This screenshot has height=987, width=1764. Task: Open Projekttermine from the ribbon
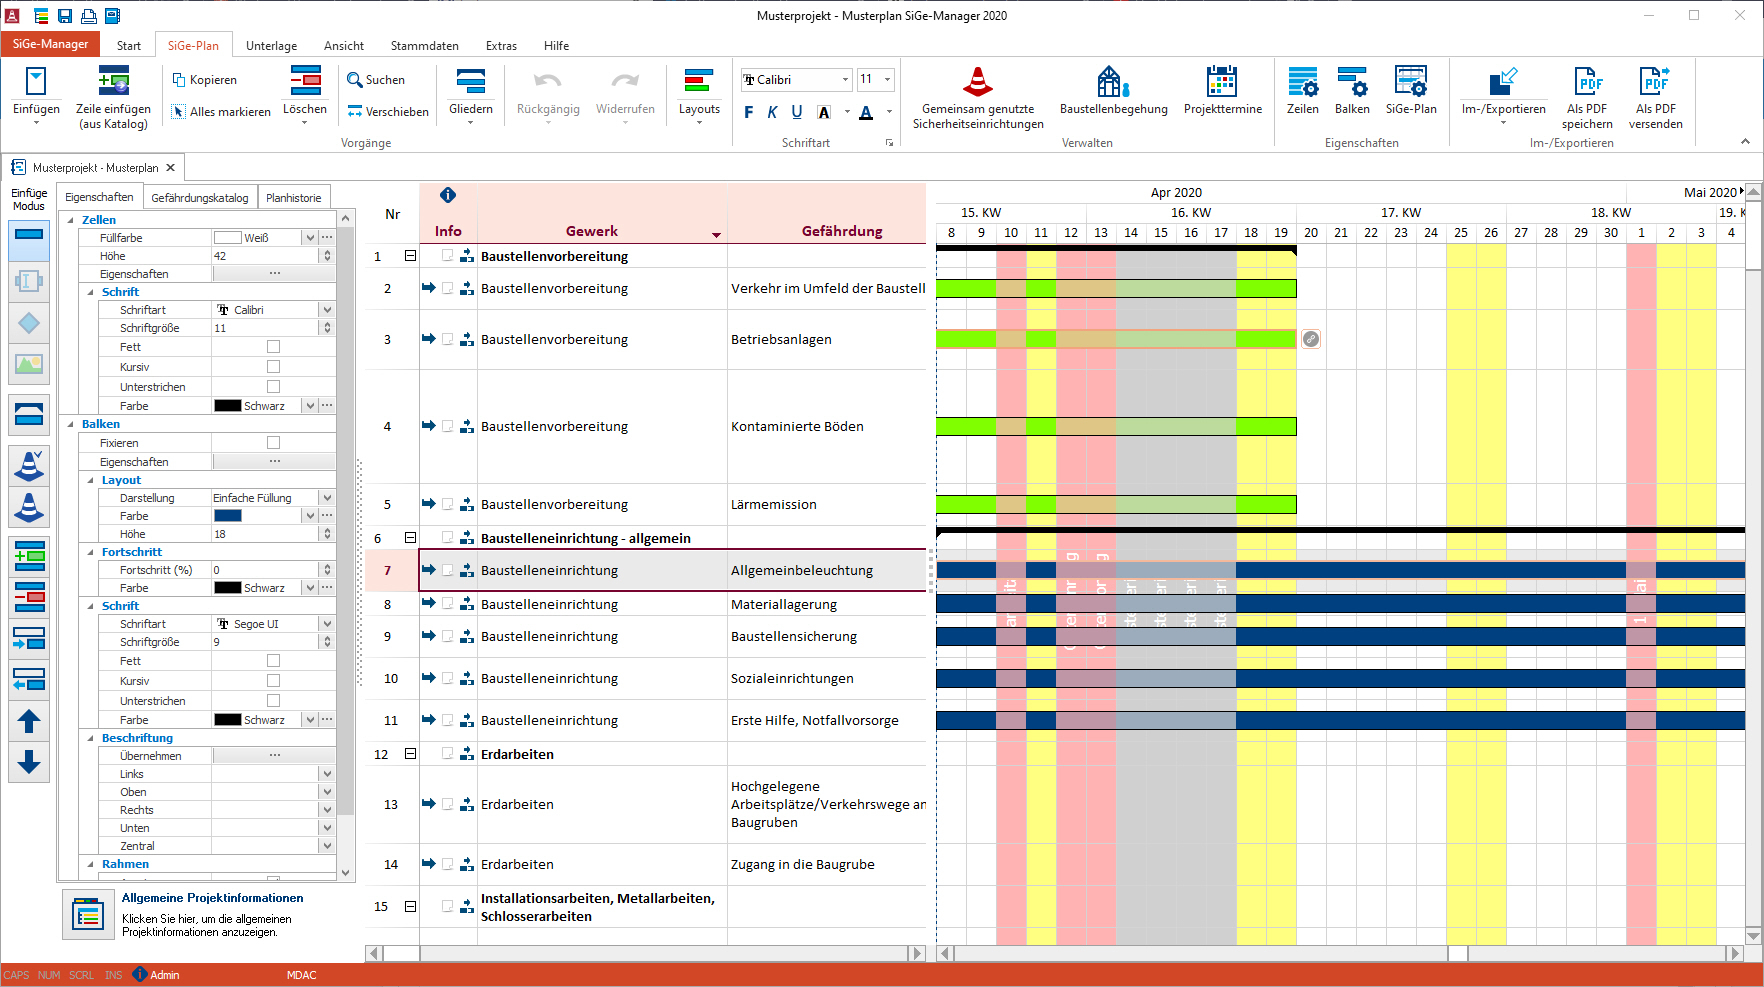(1222, 95)
